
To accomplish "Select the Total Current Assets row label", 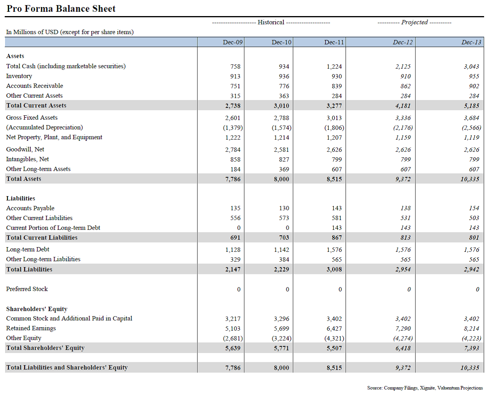I will [x=36, y=105].
